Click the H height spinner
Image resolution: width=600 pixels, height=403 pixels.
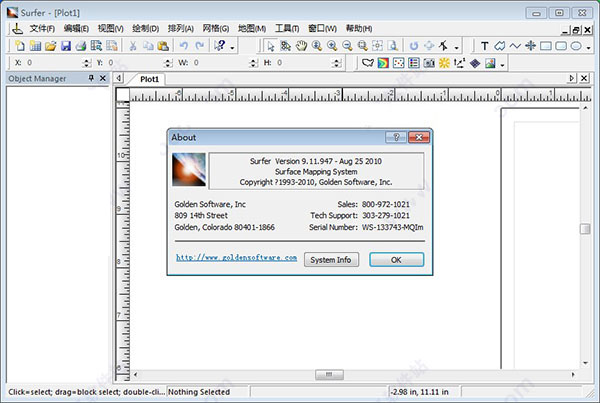pyautogui.click(x=336, y=63)
